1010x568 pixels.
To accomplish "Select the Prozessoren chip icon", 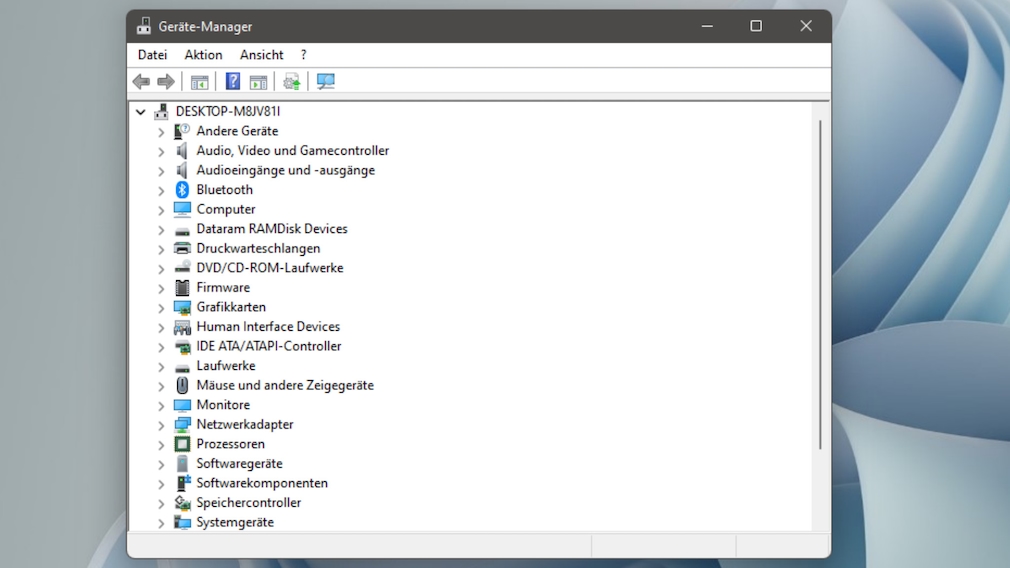I will coord(182,444).
